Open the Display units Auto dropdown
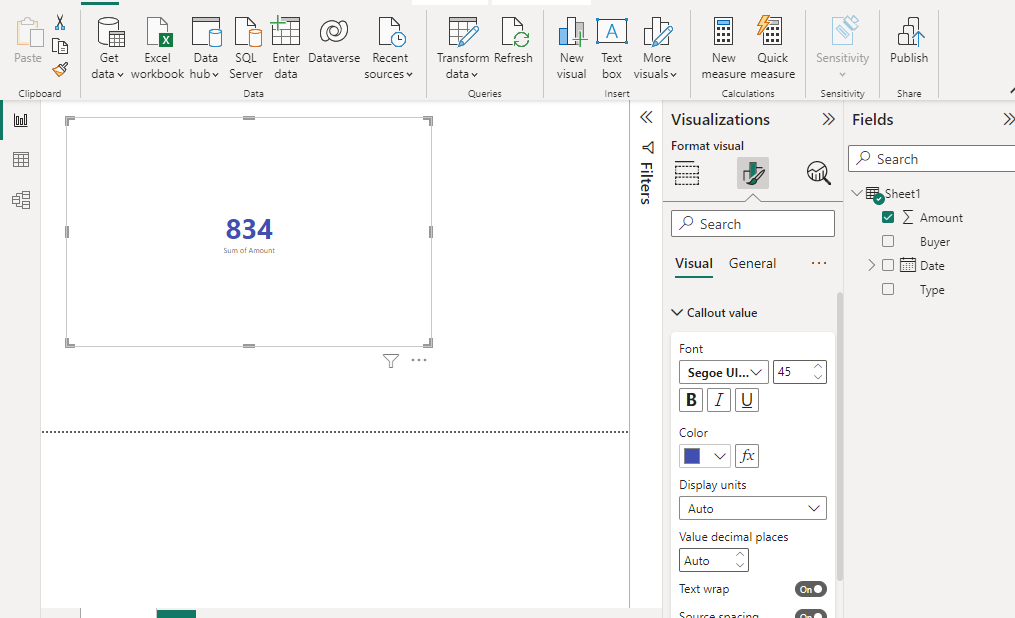 (x=753, y=508)
